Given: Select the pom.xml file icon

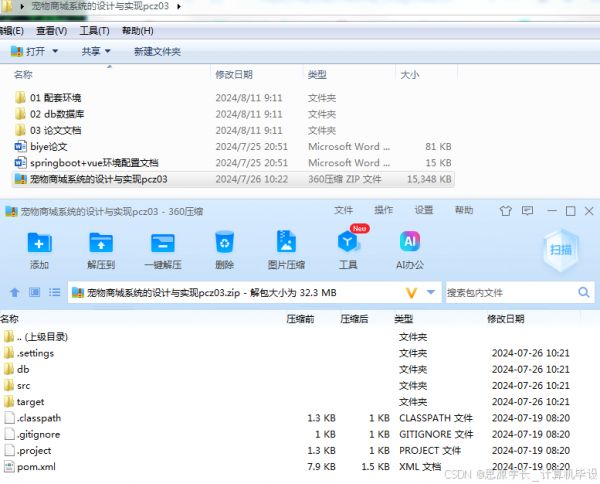Looking at the screenshot, I should pos(9,466).
